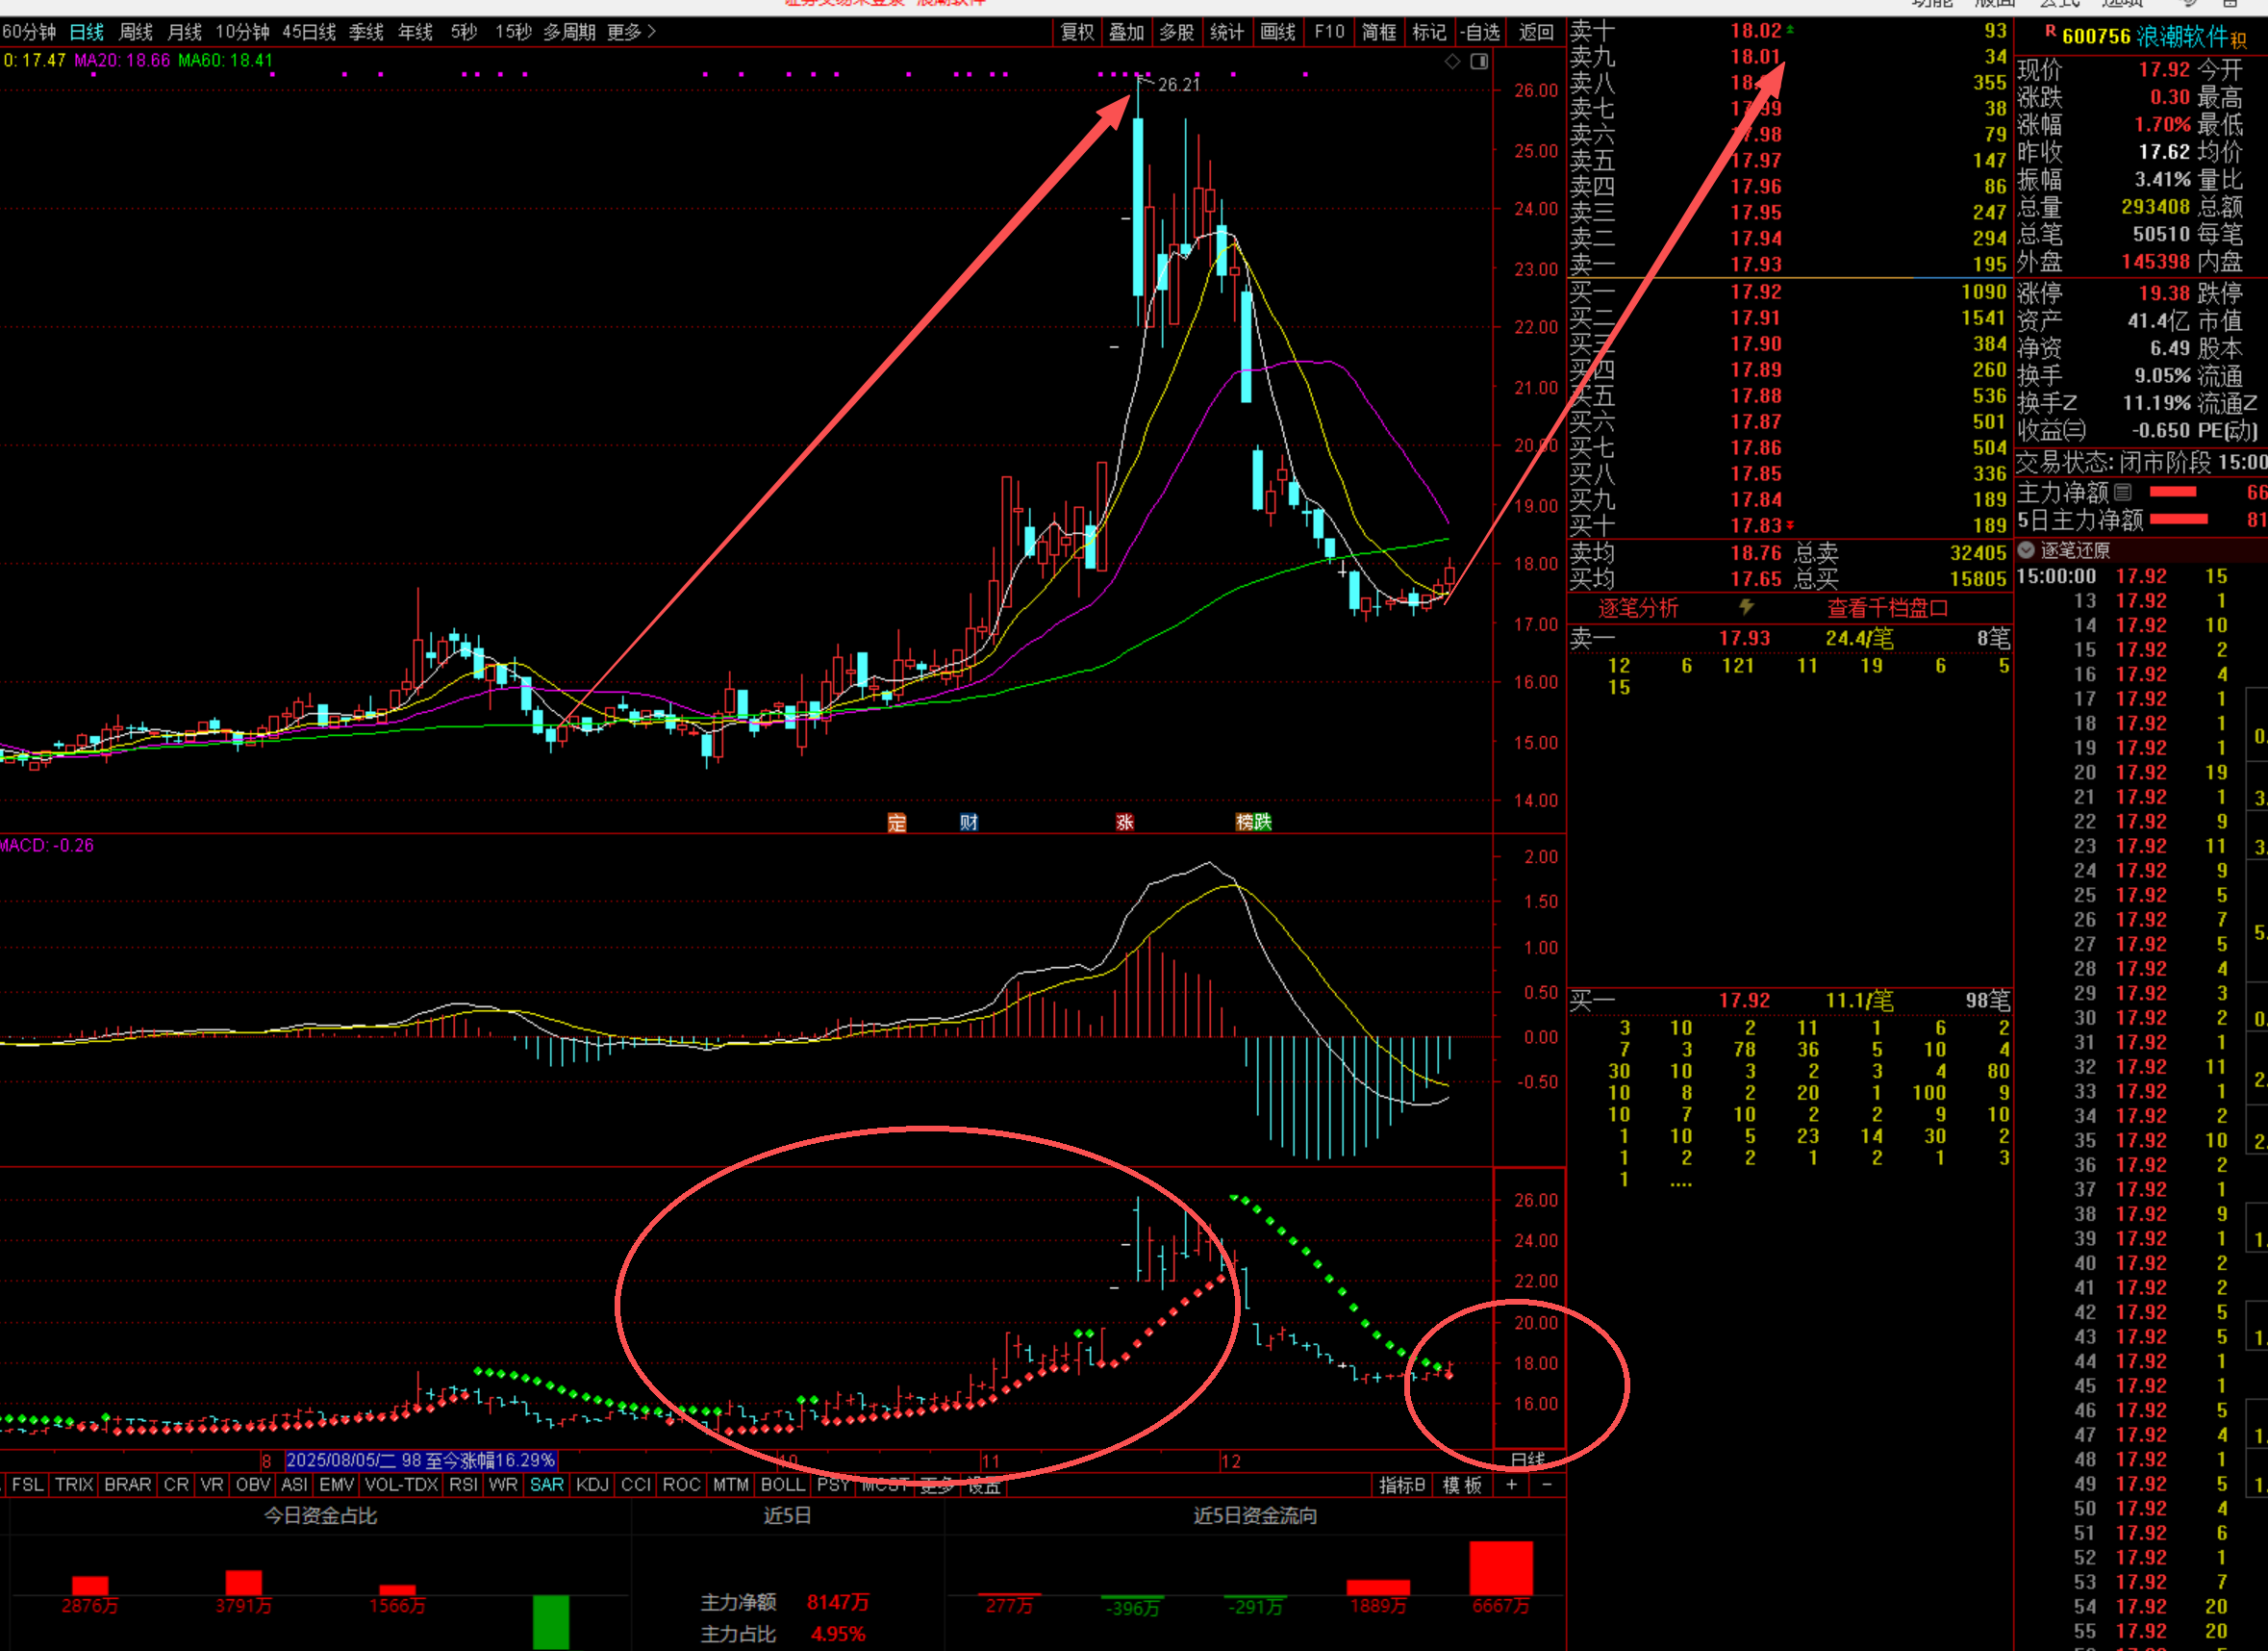Toggle the 复权 price adjustment
Viewport: 2268px width, 1651px height.
(x=1077, y=32)
